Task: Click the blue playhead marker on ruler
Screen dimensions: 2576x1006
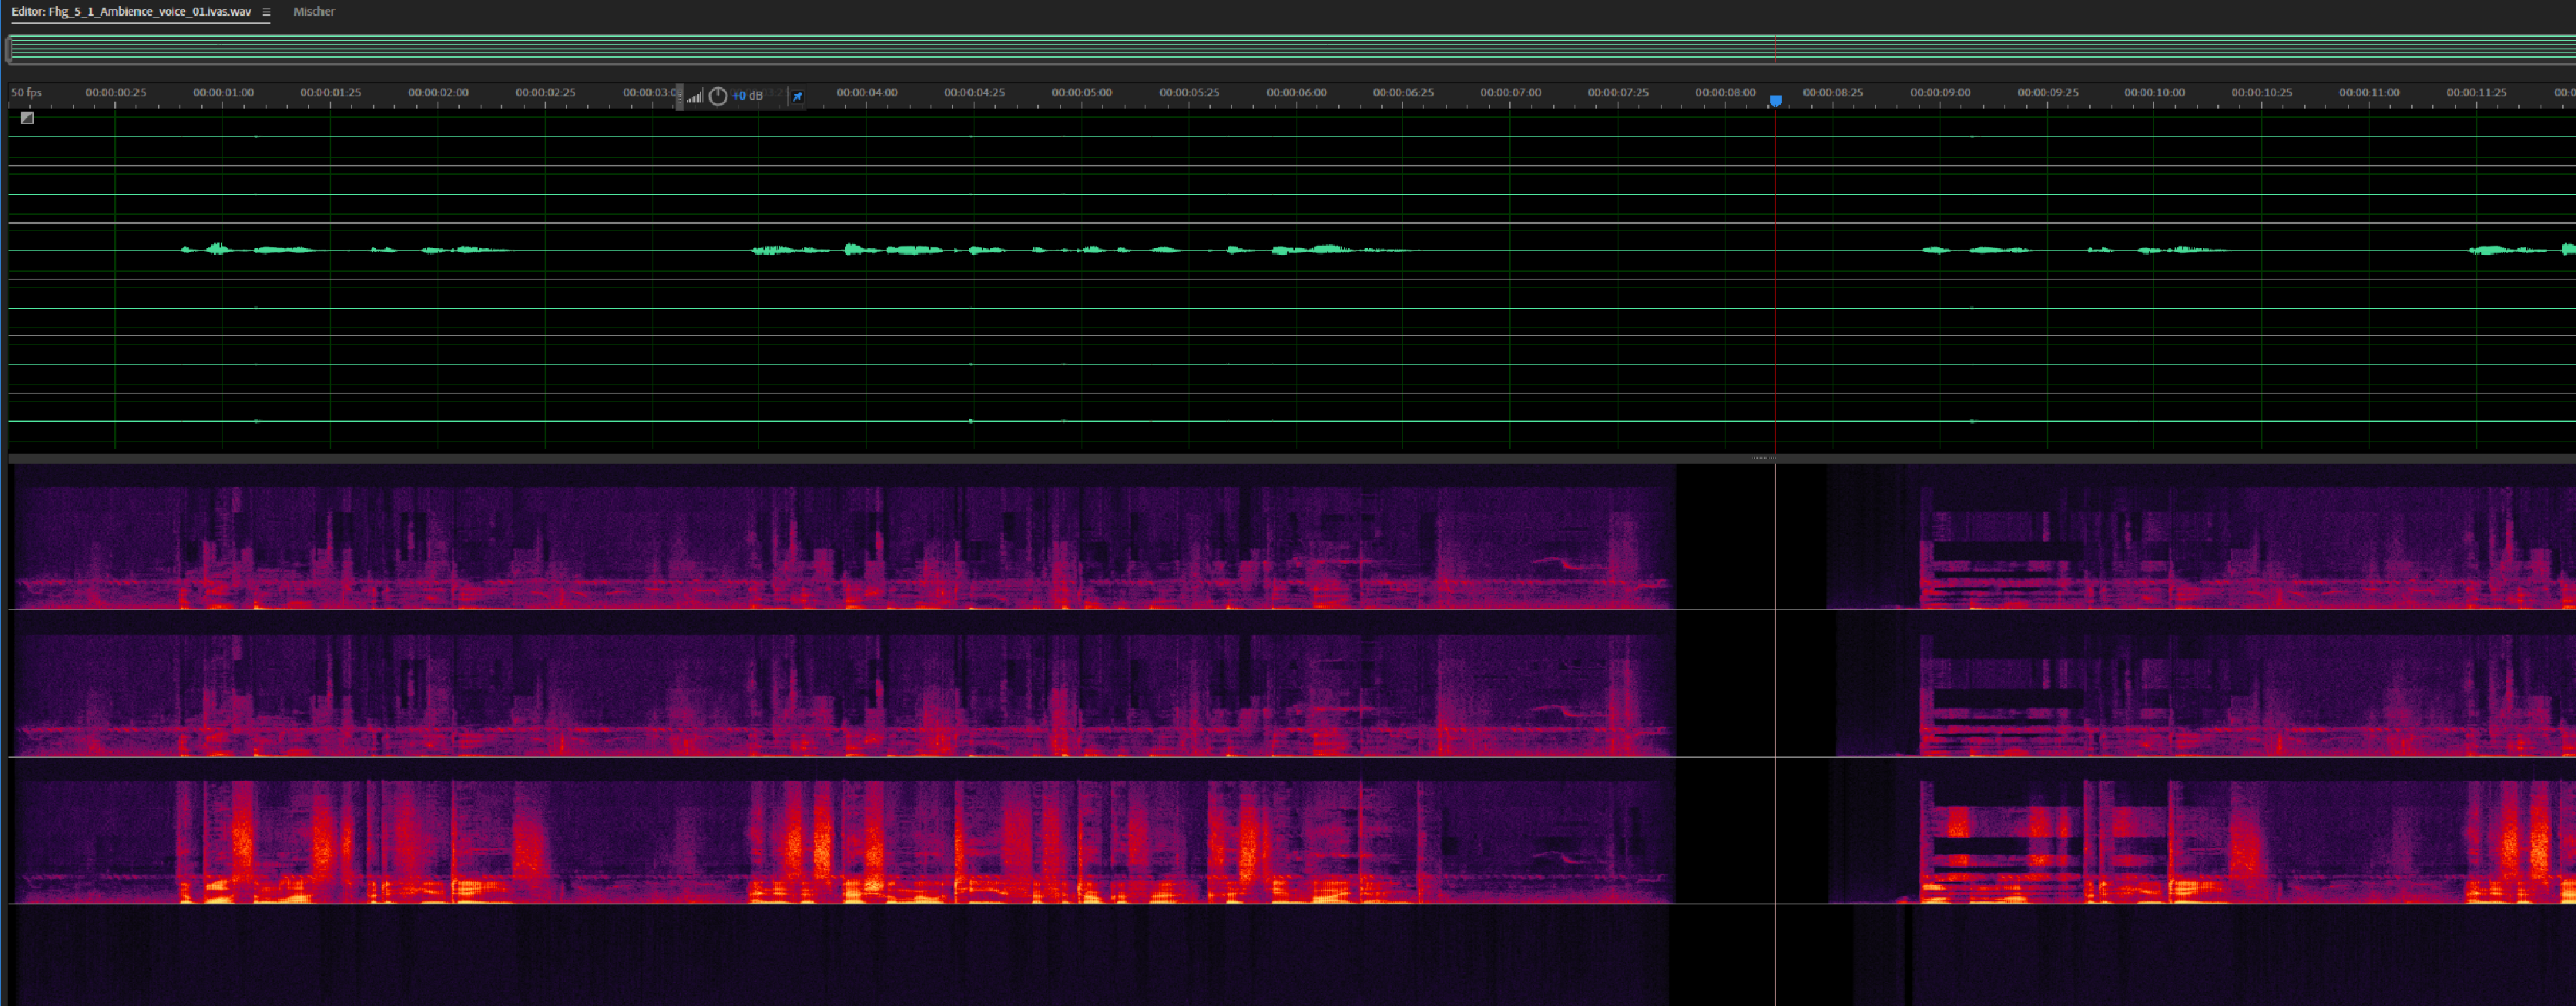Action: click(1775, 100)
